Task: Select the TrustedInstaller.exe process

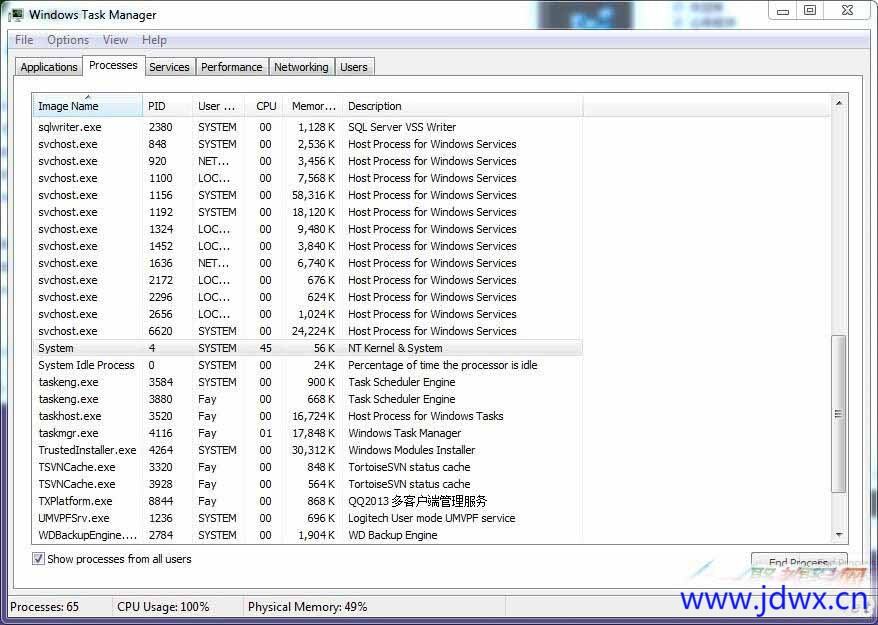Action: [87, 450]
